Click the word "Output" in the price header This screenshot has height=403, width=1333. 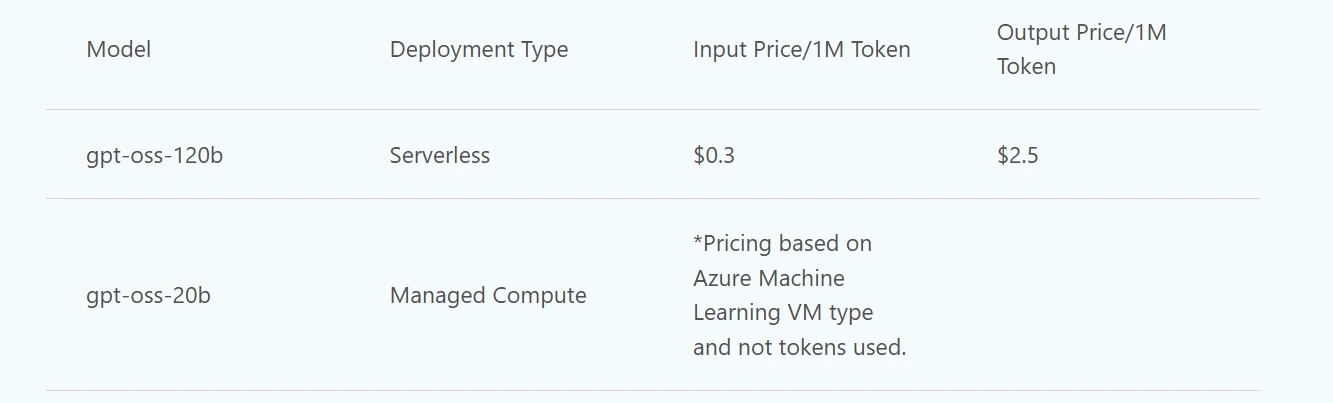[1031, 32]
